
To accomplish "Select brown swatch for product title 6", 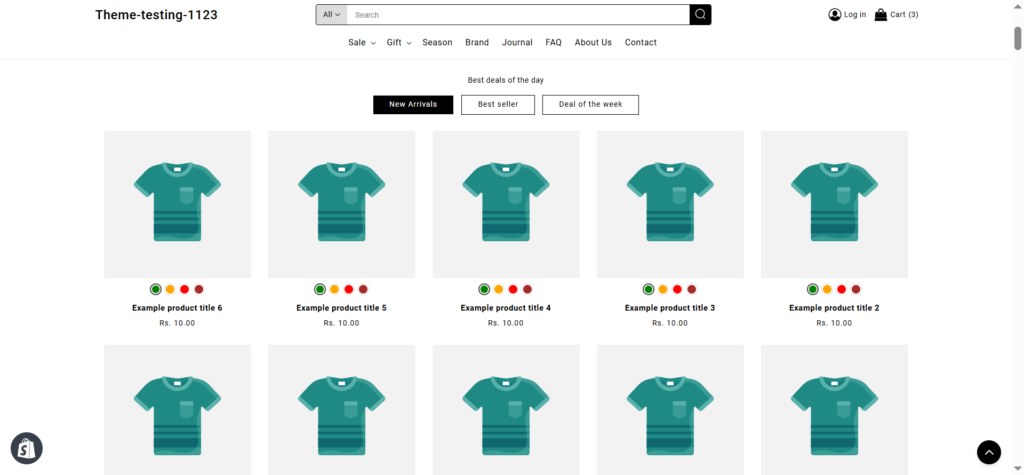I will click(199, 289).
